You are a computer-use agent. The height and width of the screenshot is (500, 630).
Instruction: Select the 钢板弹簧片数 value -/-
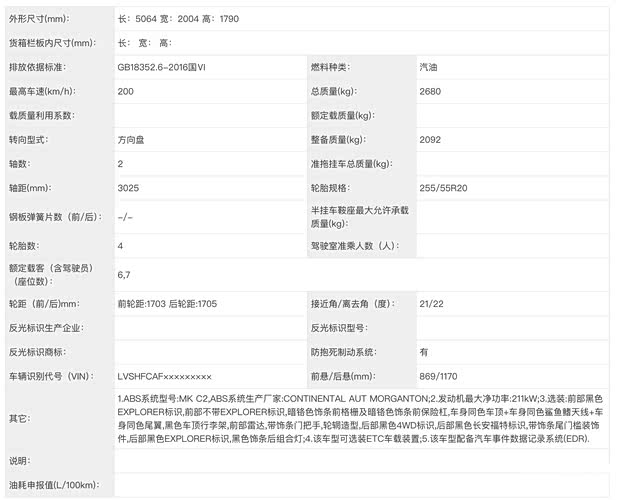[x=125, y=216]
